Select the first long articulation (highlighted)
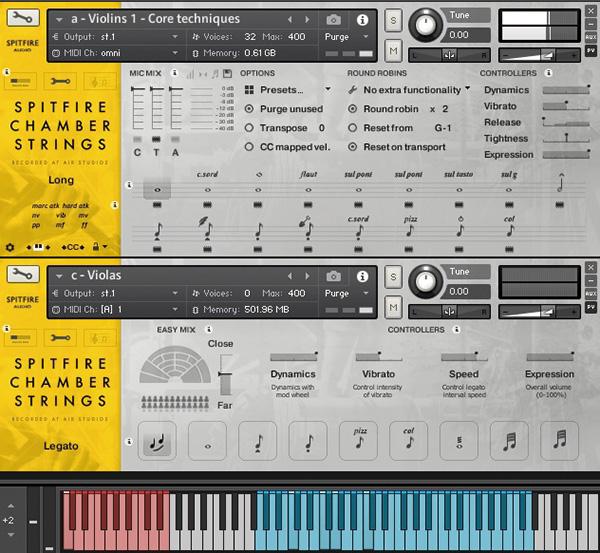The width and height of the screenshot is (600, 553). click(157, 189)
